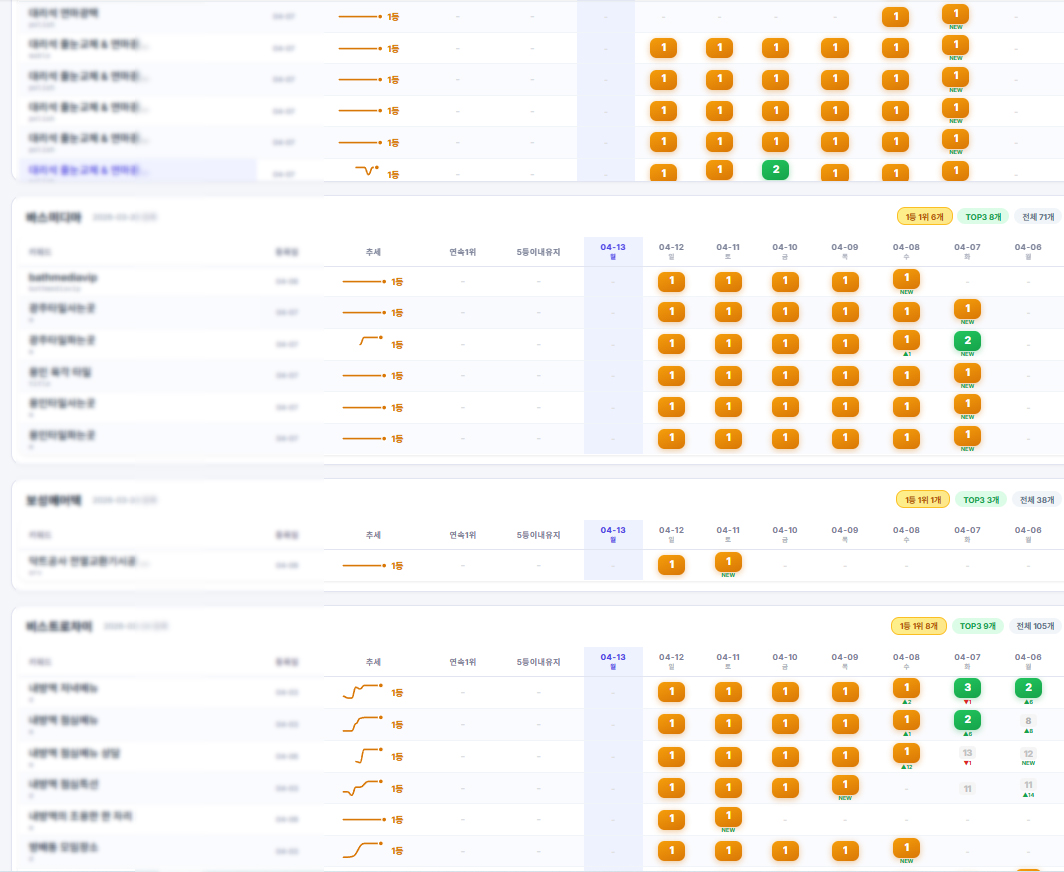The width and height of the screenshot is (1064, 872).
Task: Click gray rank 11 badge showing ▲14
Action: click(x=1028, y=786)
